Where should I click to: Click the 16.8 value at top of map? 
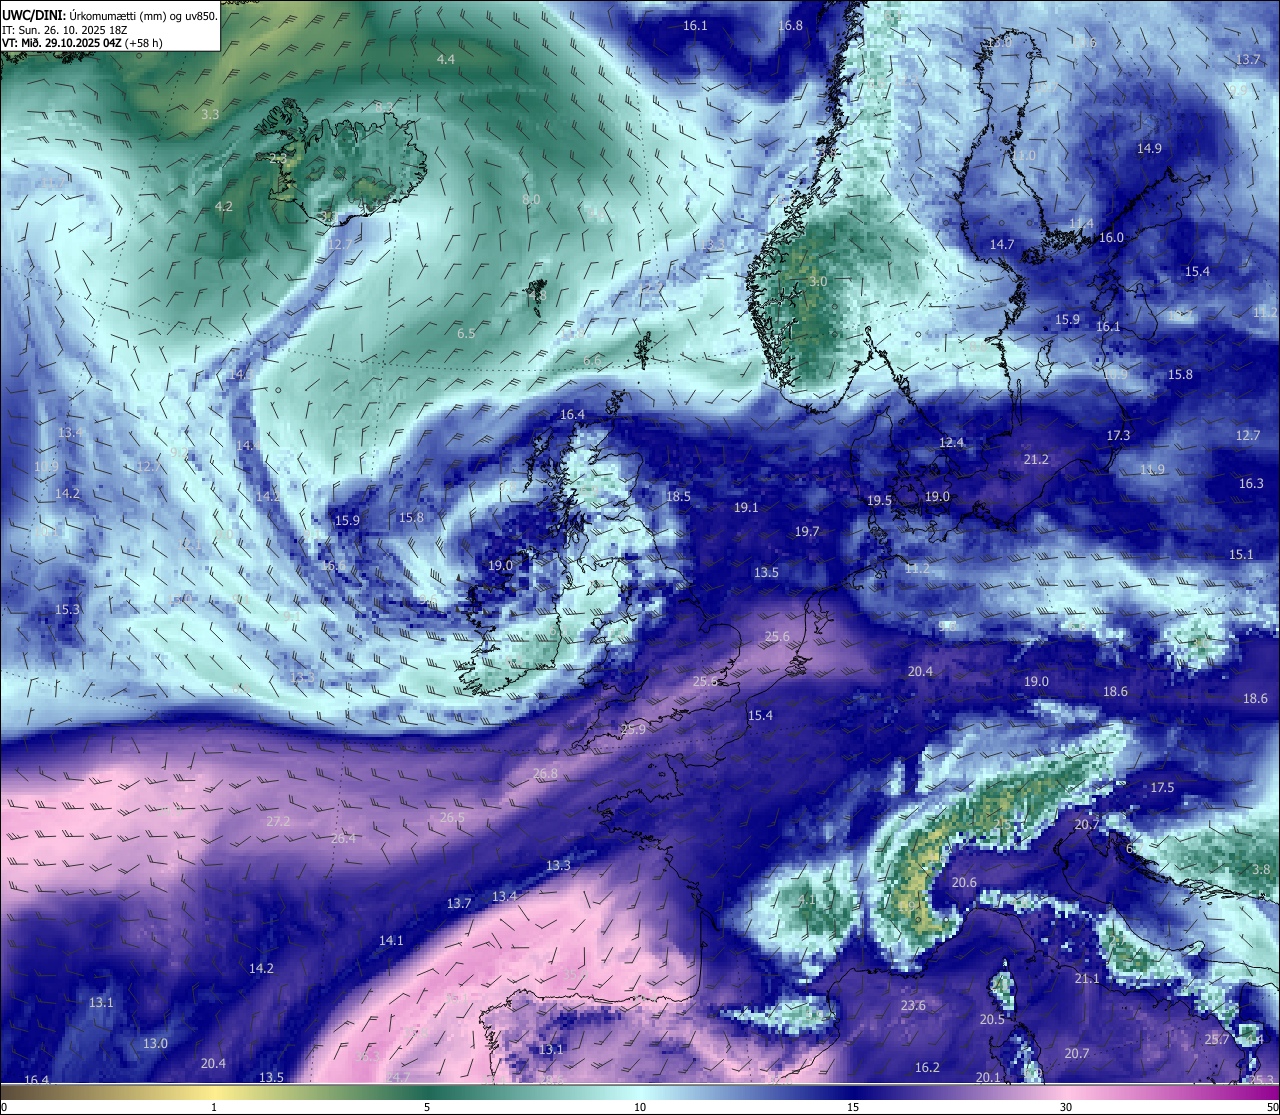coord(790,26)
